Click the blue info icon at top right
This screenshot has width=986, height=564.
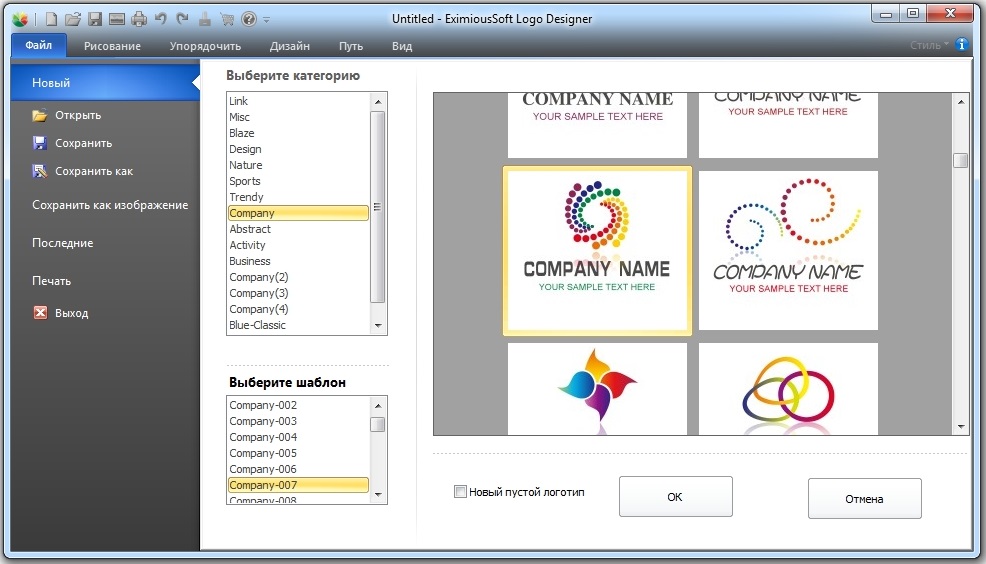(x=961, y=44)
